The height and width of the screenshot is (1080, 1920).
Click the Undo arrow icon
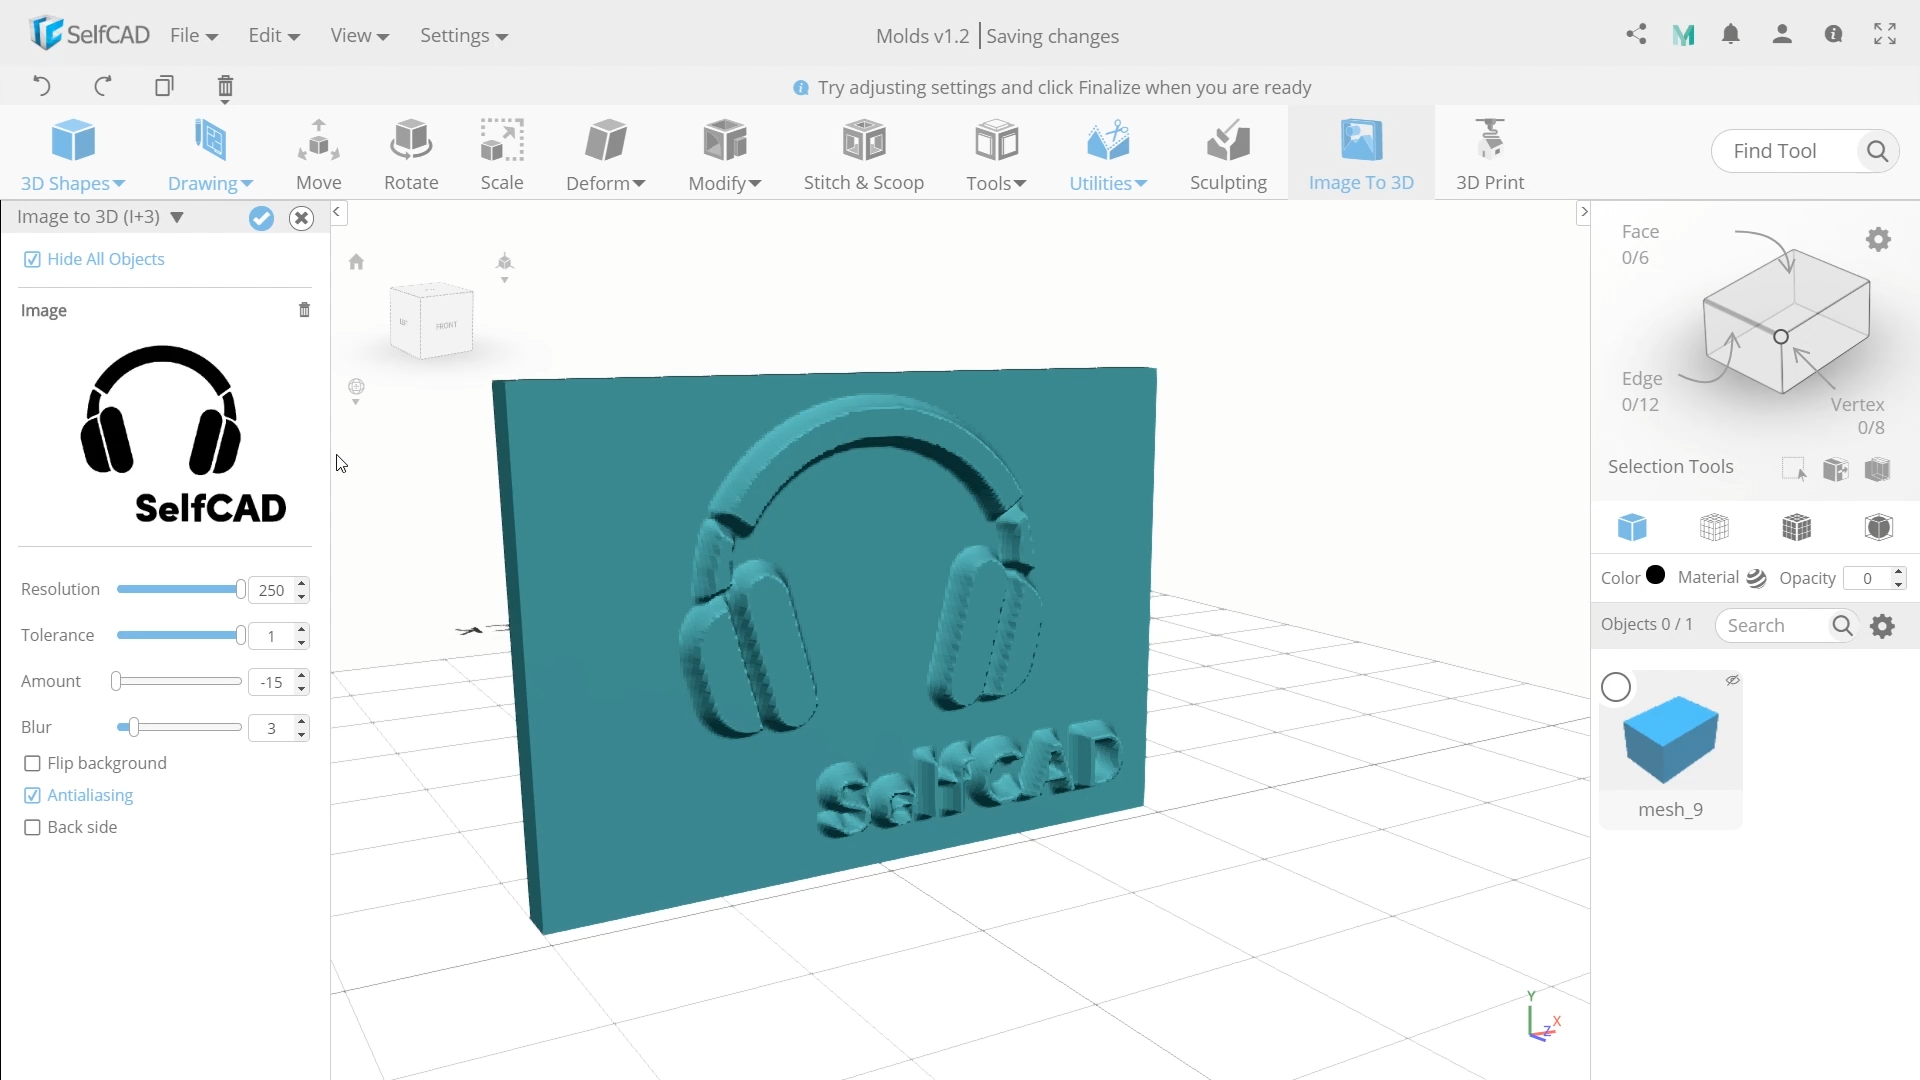point(42,86)
